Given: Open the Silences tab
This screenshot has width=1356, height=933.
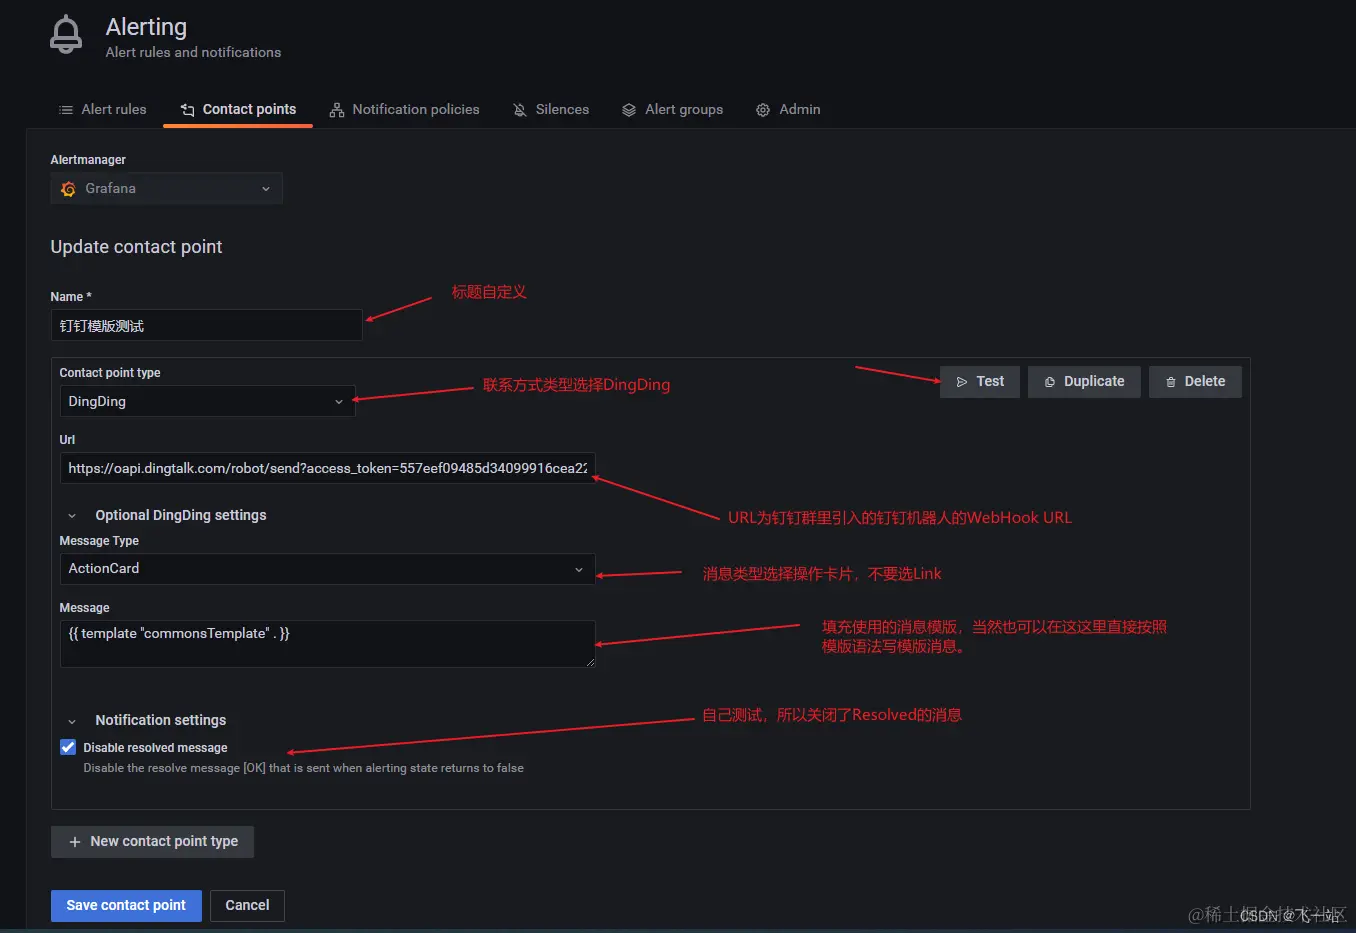Looking at the screenshot, I should click(x=551, y=110).
